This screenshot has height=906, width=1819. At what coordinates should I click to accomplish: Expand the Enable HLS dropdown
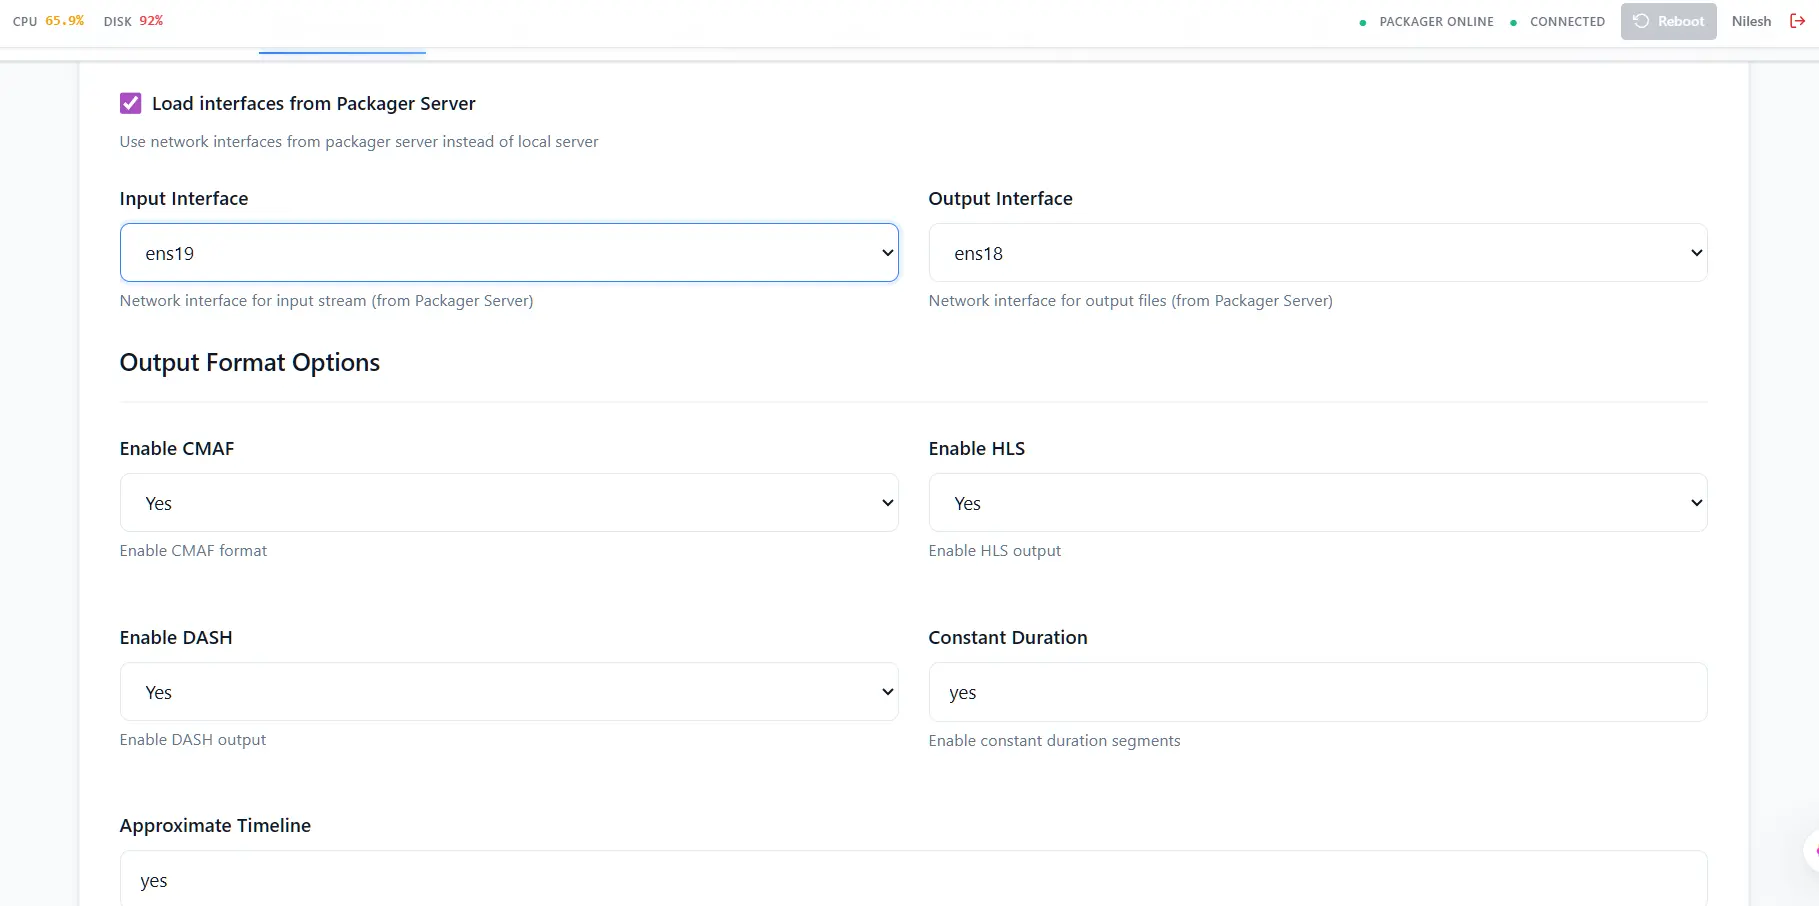pos(1317,502)
